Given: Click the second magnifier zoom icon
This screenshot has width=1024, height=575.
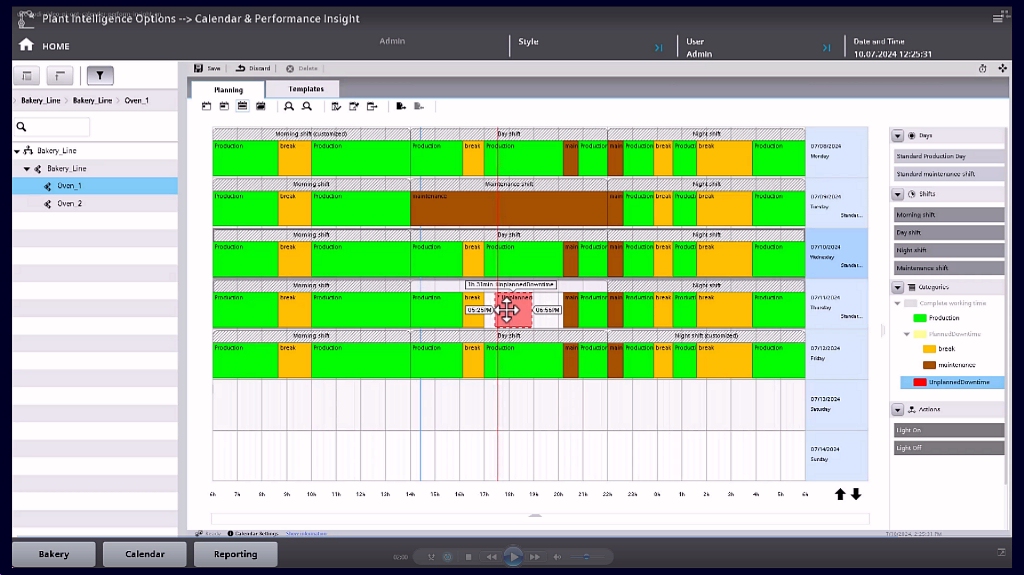Looking at the screenshot, I should [307, 106].
